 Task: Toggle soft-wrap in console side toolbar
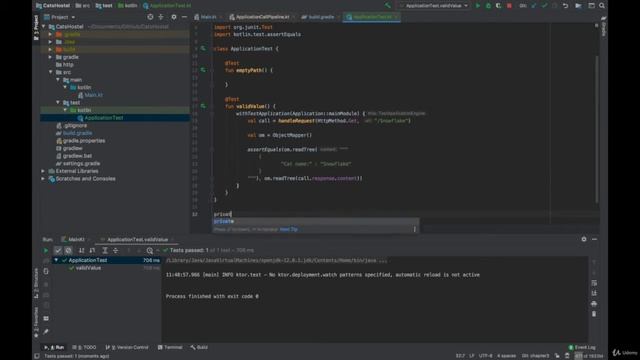(594, 283)
